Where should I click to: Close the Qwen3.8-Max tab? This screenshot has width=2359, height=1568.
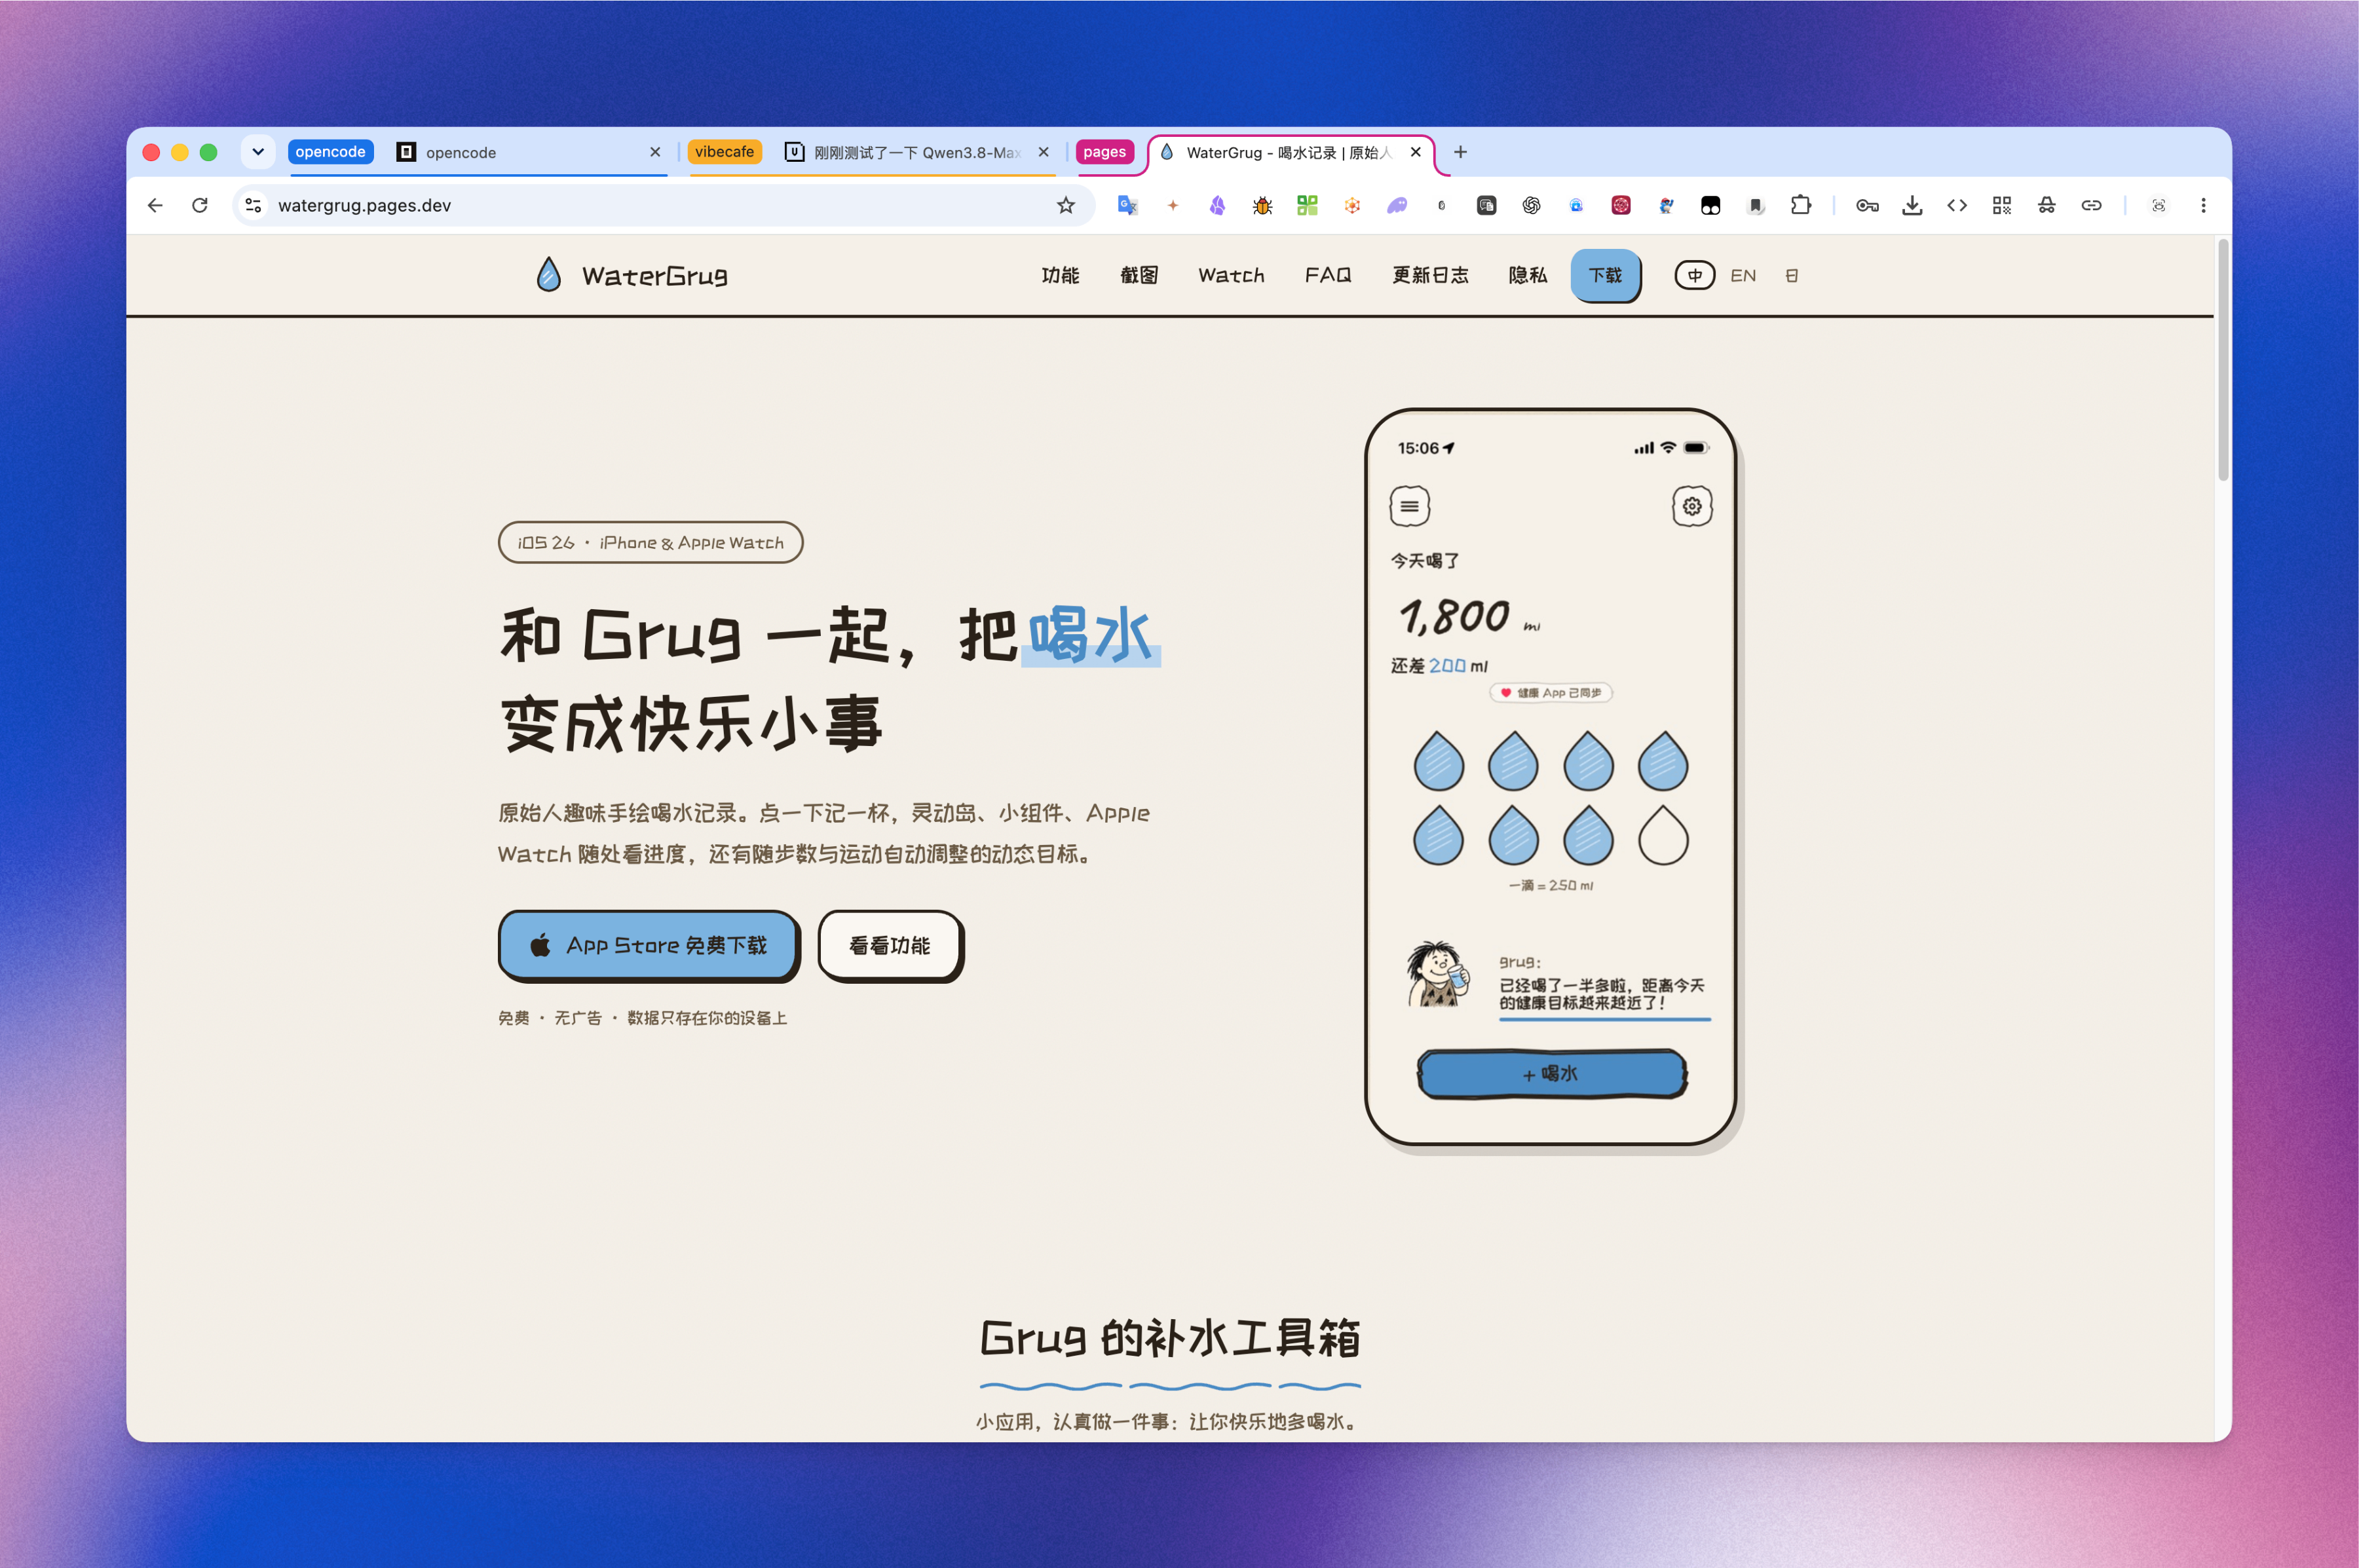[1043, 152]
